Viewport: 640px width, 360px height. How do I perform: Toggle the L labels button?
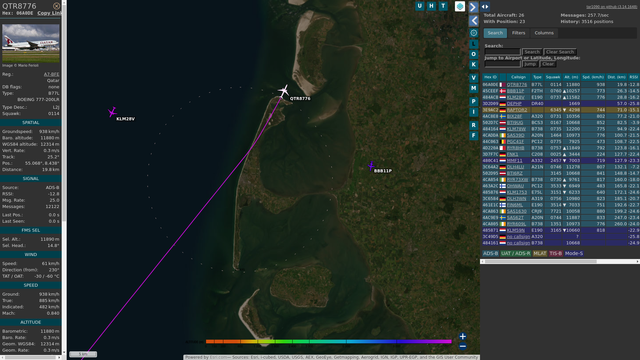[473, 44]
